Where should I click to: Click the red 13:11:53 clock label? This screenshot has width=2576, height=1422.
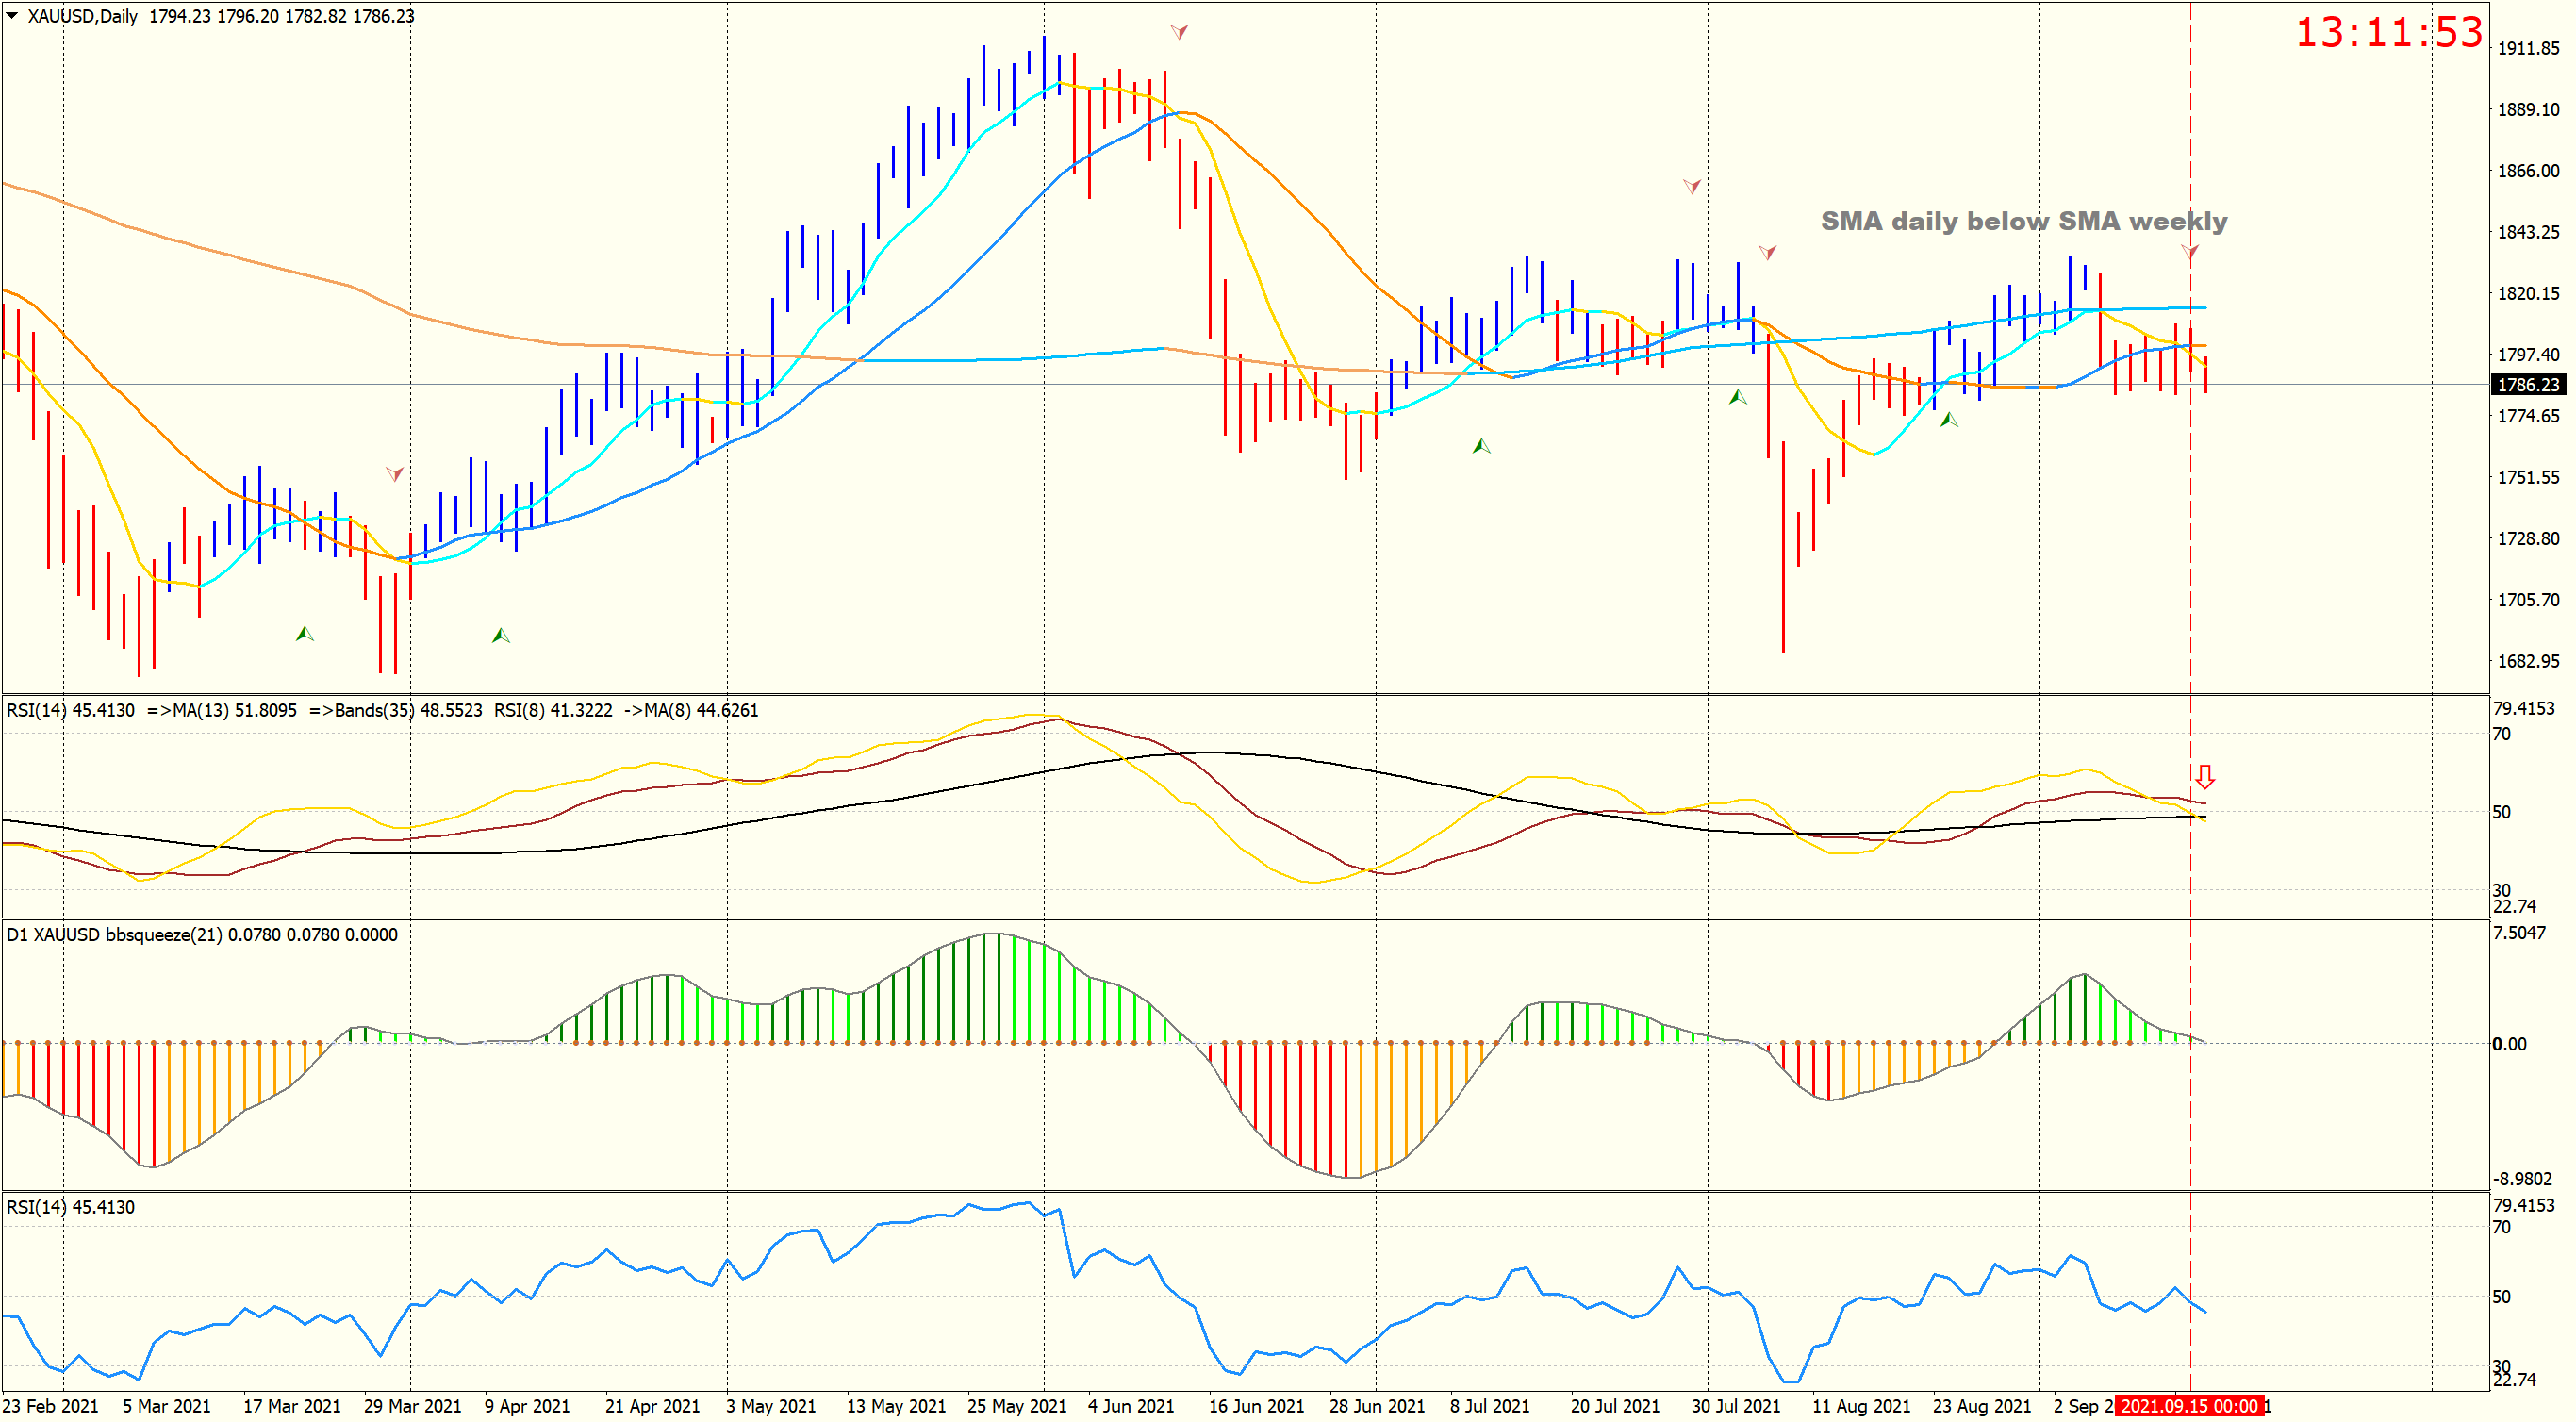click(2388, 32)
